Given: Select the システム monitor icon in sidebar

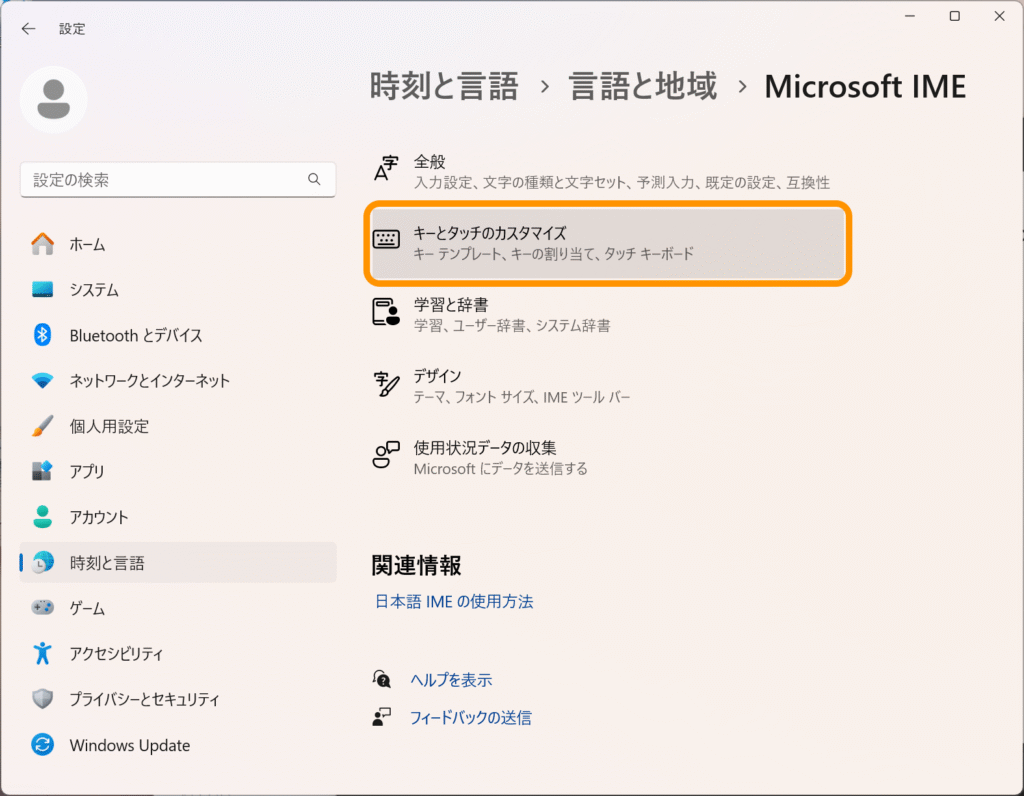Looking at the screenshot, I should pos(42,289).
